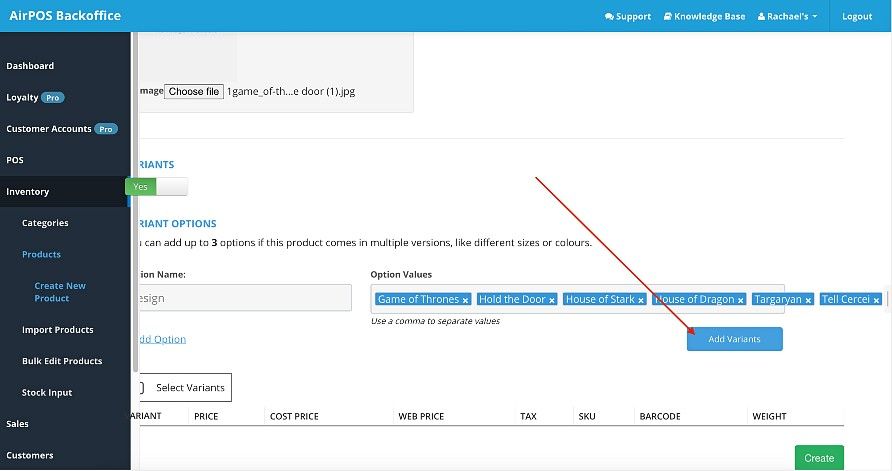Click the Add Variants button

coord(734,339)
